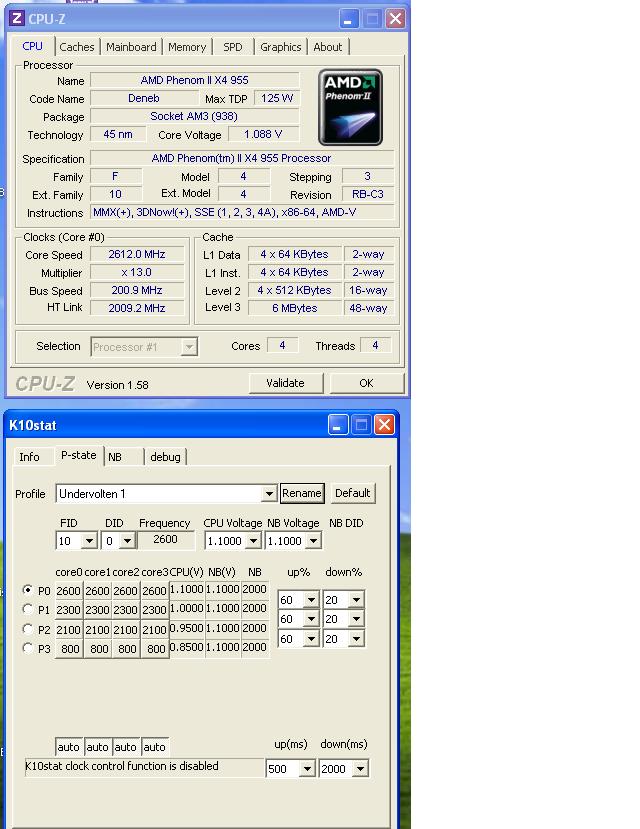Open the disabled Processor #1 selection dropdown

144,347
